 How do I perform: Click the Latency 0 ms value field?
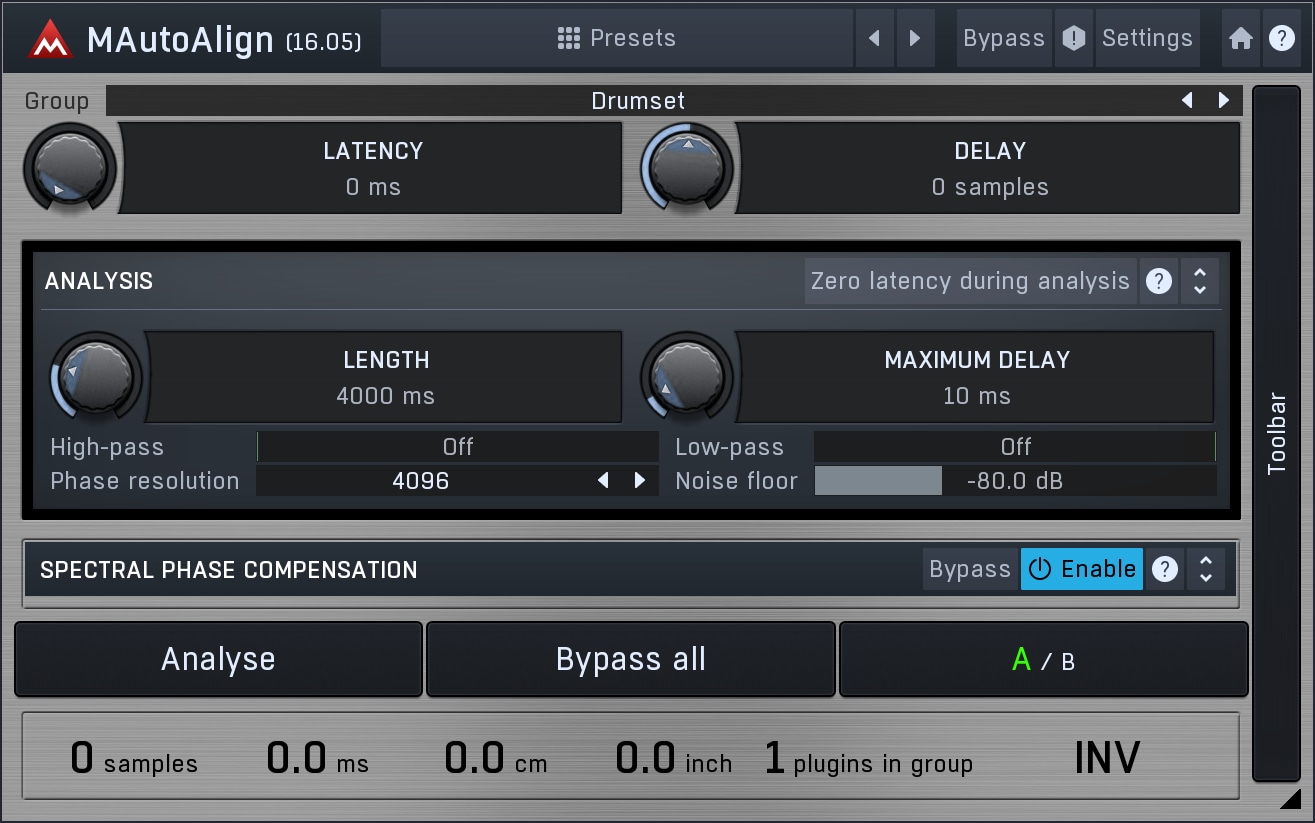pyautogui.click(x=373, y=168)
